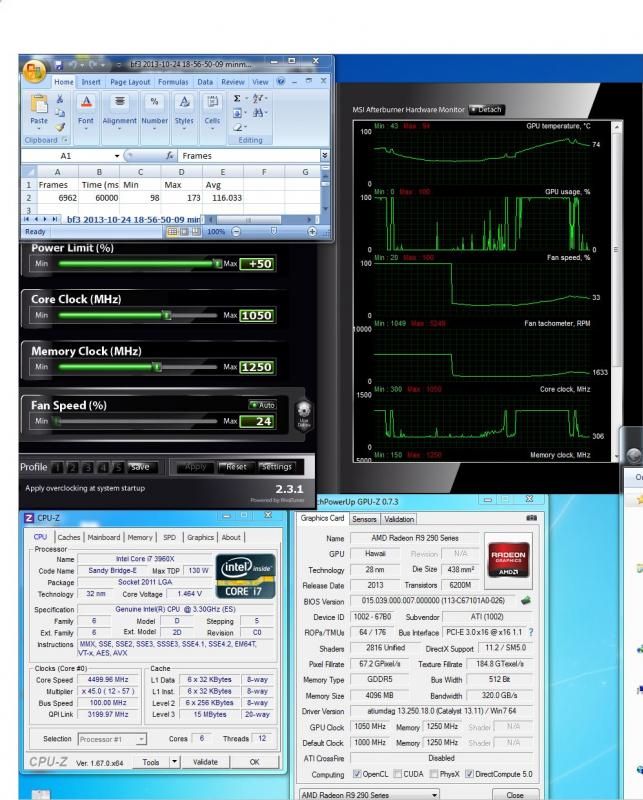Click the Clipboard dialog launcher icon
Screen dimensions: 643x800
tap(65, 140)
